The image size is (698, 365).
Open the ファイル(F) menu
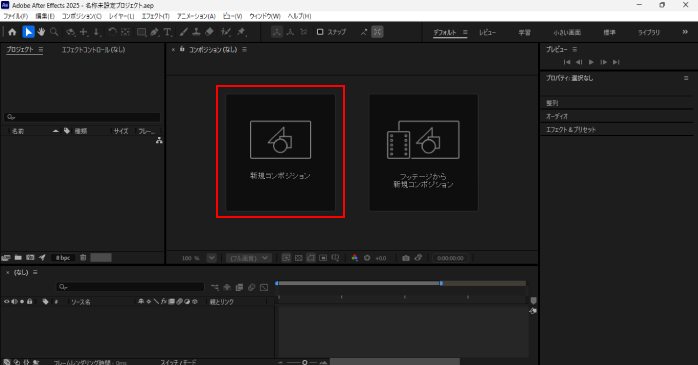click(16, 16)
